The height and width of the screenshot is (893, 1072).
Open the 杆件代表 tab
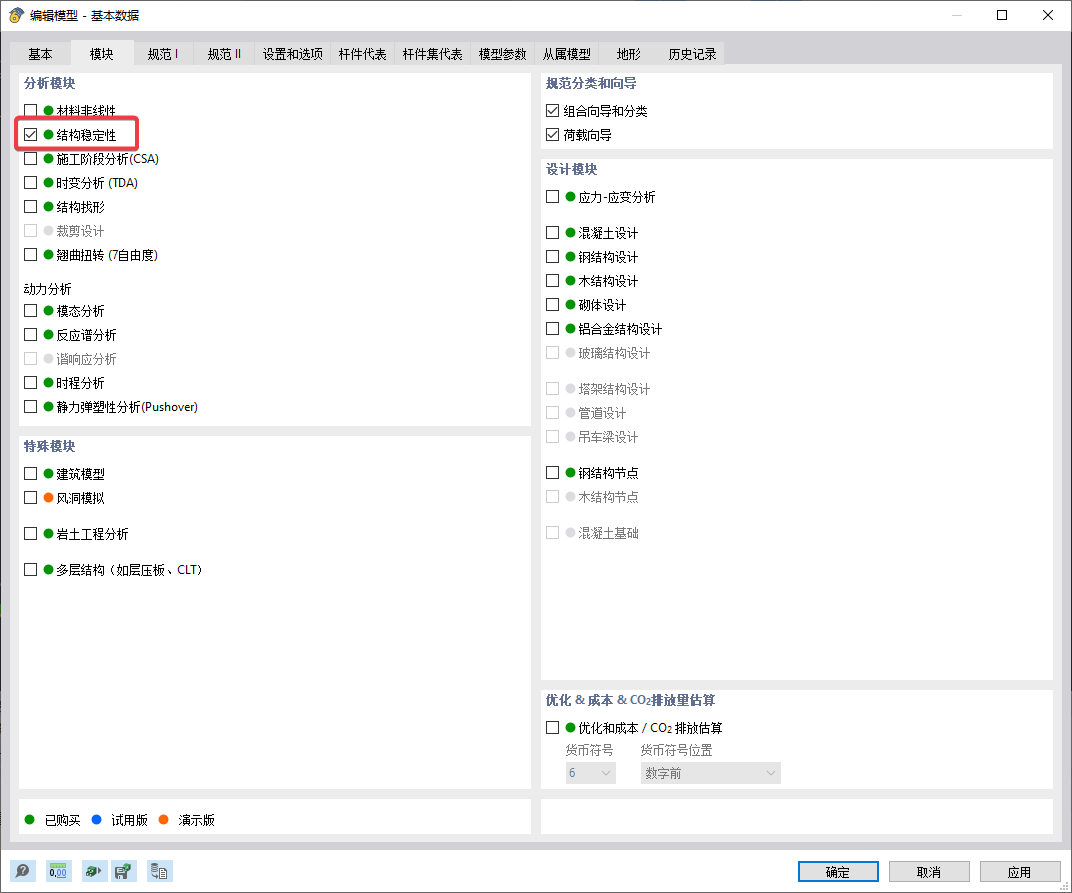point(362,53)
